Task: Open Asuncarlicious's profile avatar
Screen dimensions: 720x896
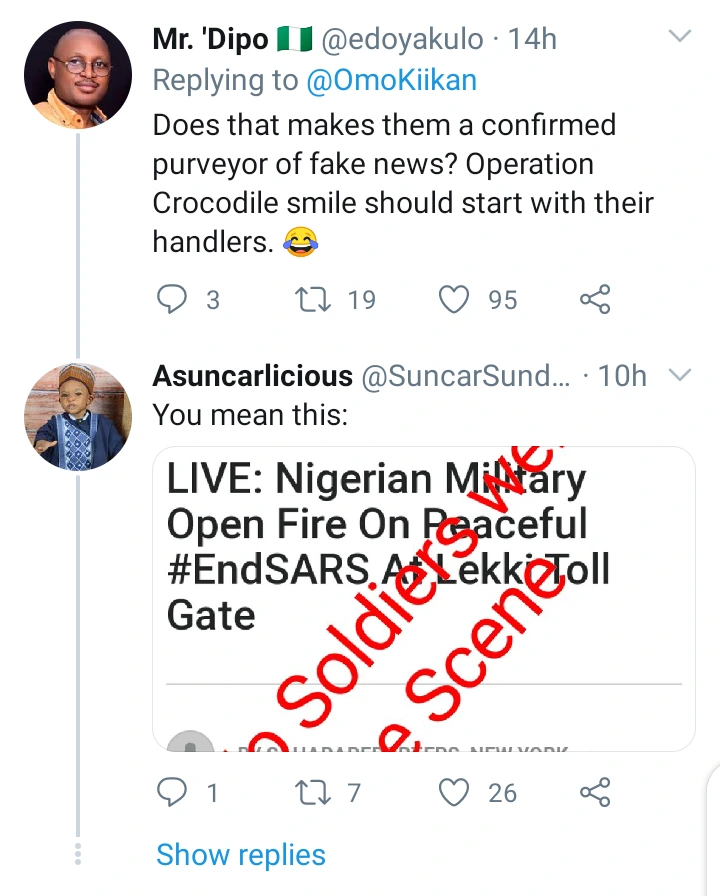Action: click(78, 417)
